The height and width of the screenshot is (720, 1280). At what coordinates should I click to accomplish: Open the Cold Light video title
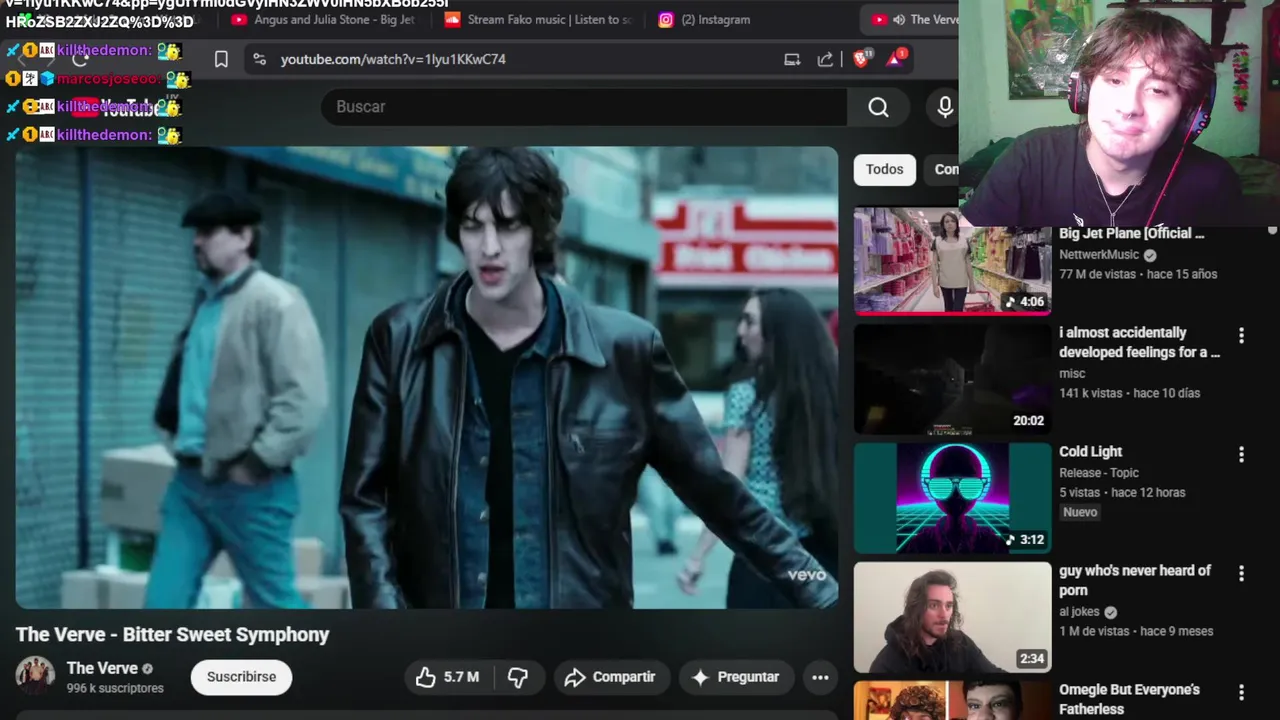tap(1091, 452)
